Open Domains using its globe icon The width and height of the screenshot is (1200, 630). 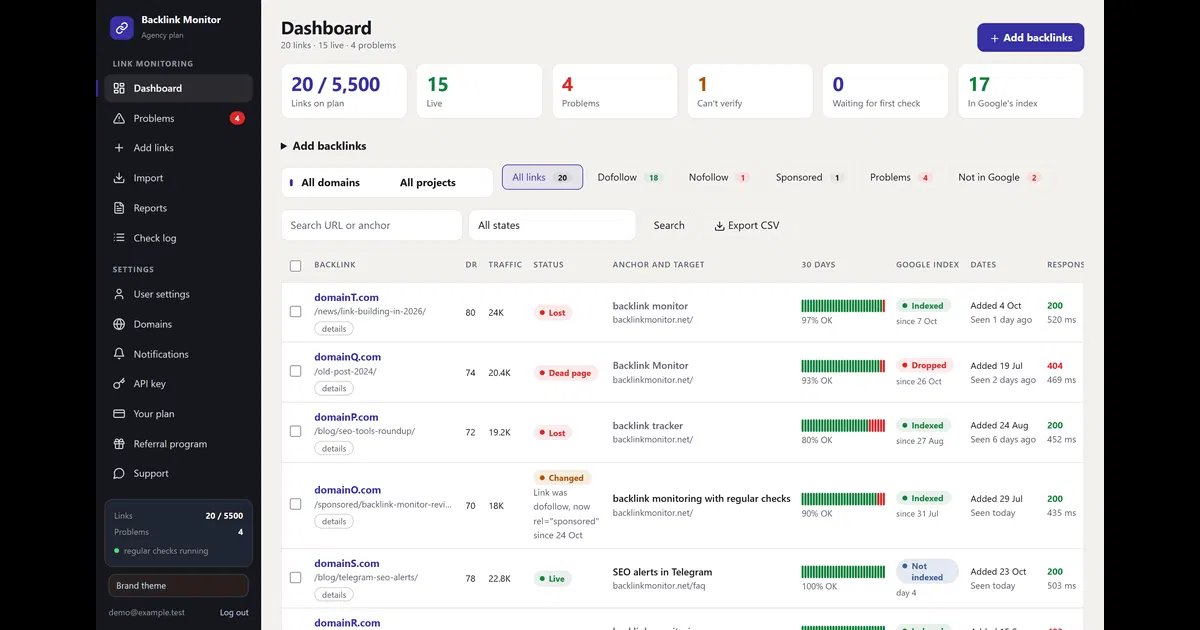click(119, 324)
